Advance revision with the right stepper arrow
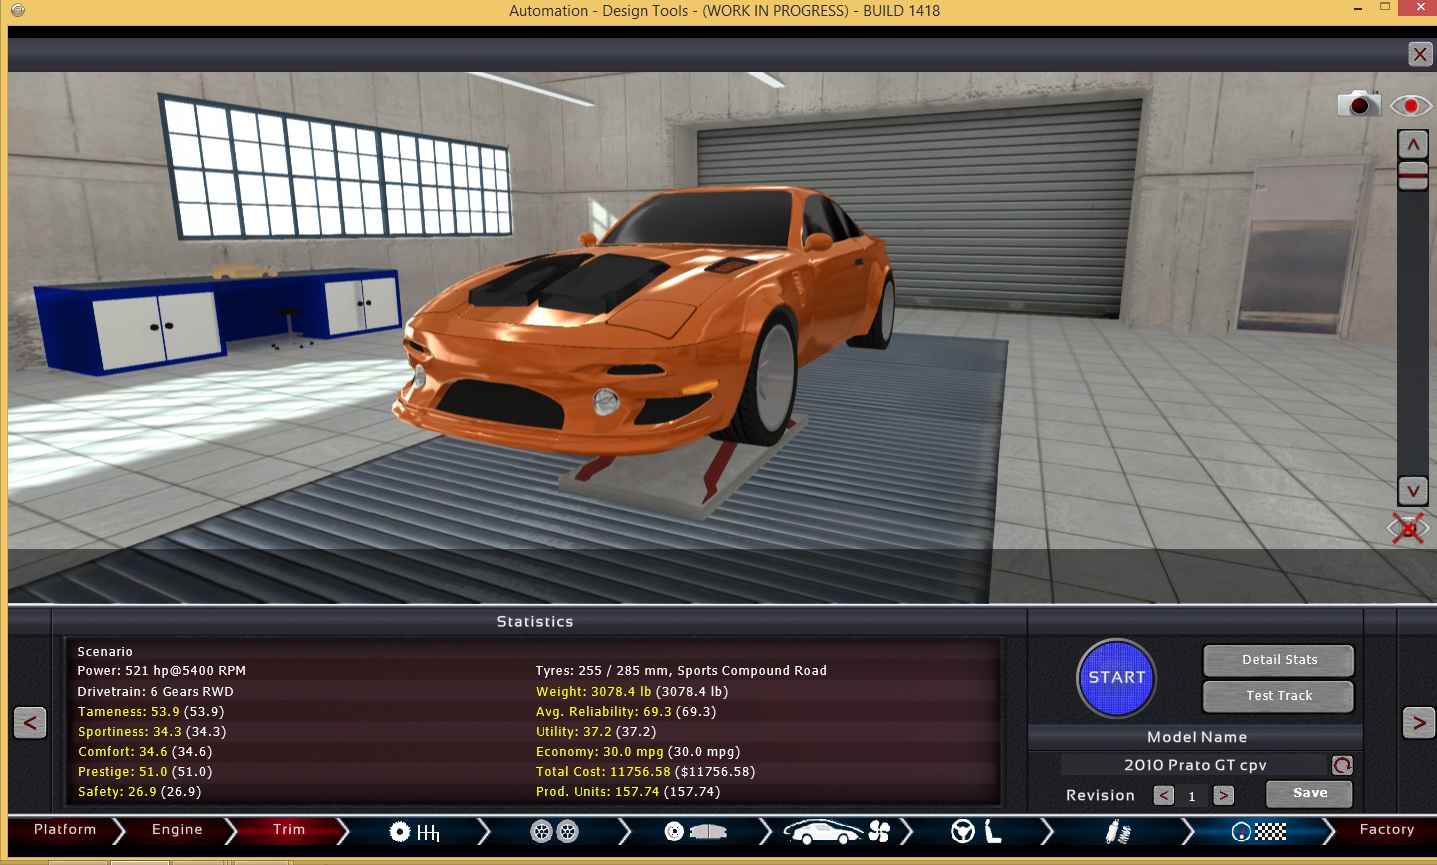The height and width of the screenshot is (865, 1437). [x=1224, y=795]
